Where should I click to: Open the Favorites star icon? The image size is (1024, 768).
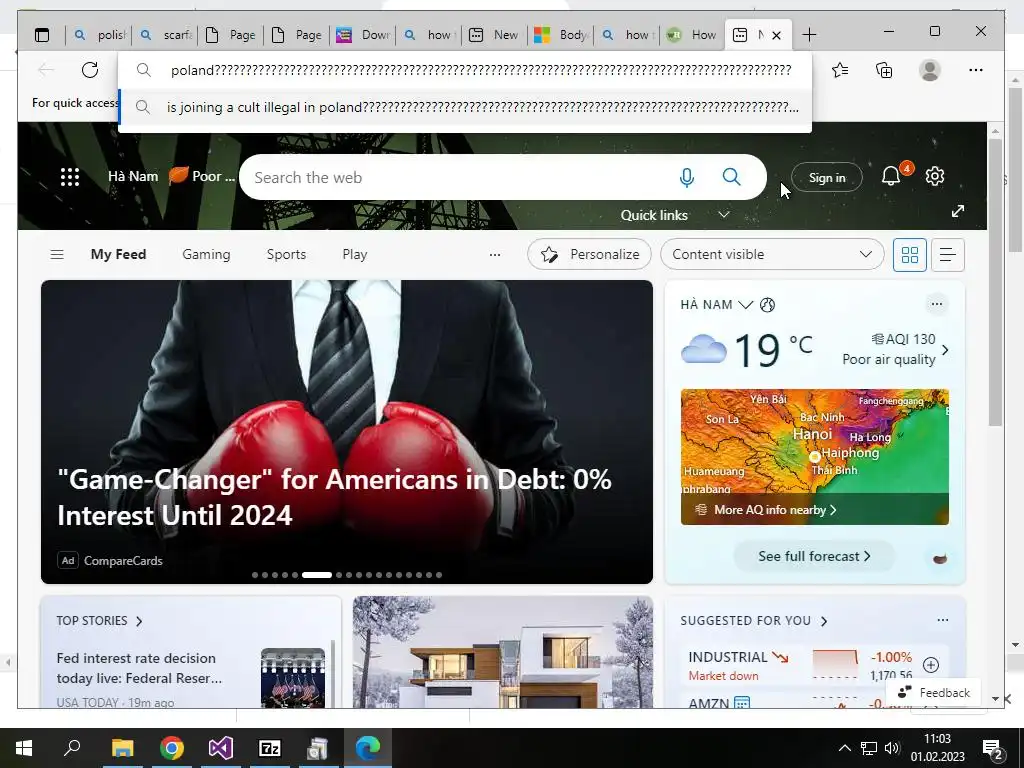pos(840,70)
